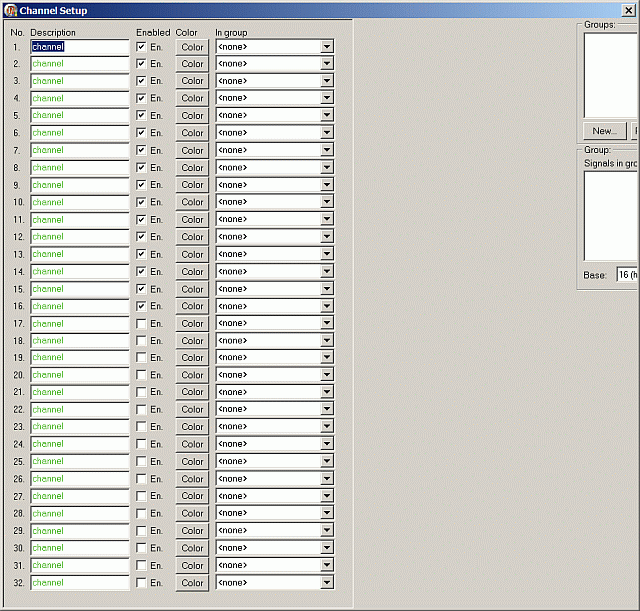Choose Color button for channel 16
Viewport: 640px width, 611px height.
[192, 306]
